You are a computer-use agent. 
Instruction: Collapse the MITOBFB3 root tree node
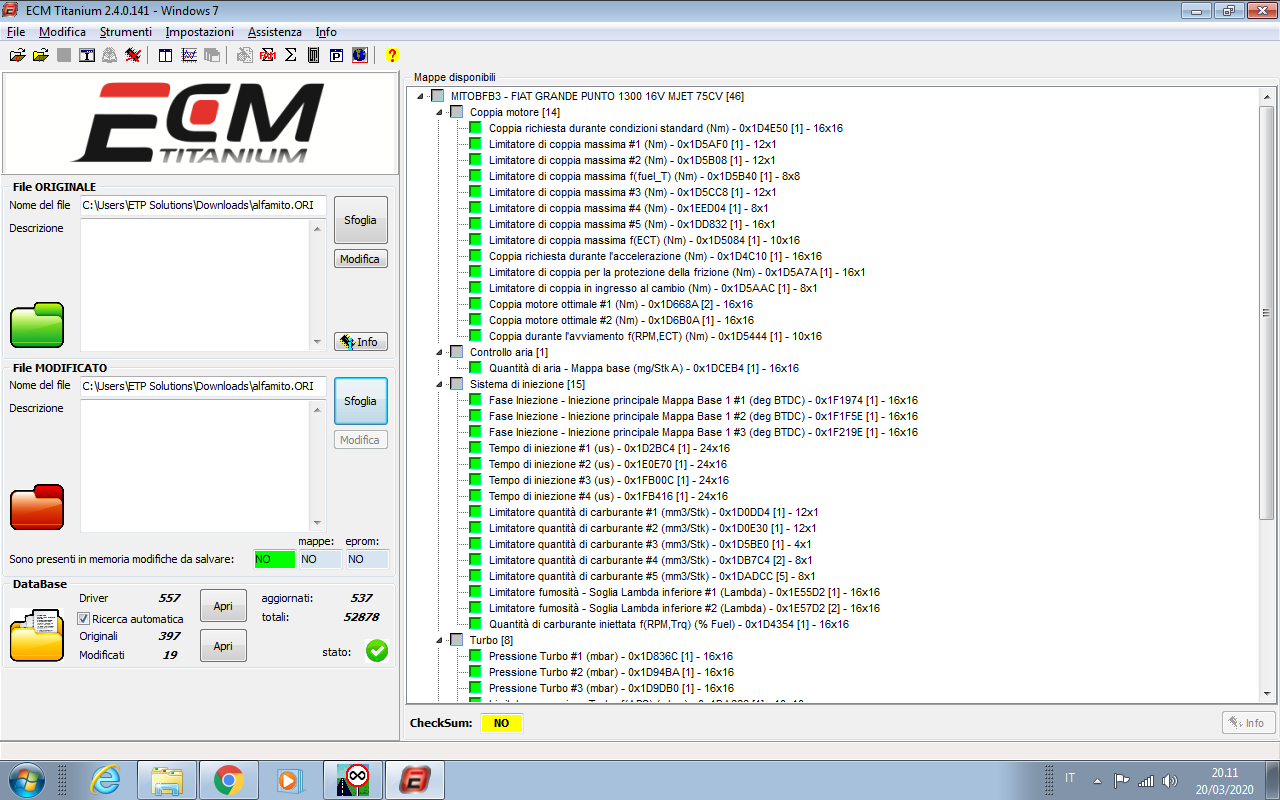pos(421,96)
